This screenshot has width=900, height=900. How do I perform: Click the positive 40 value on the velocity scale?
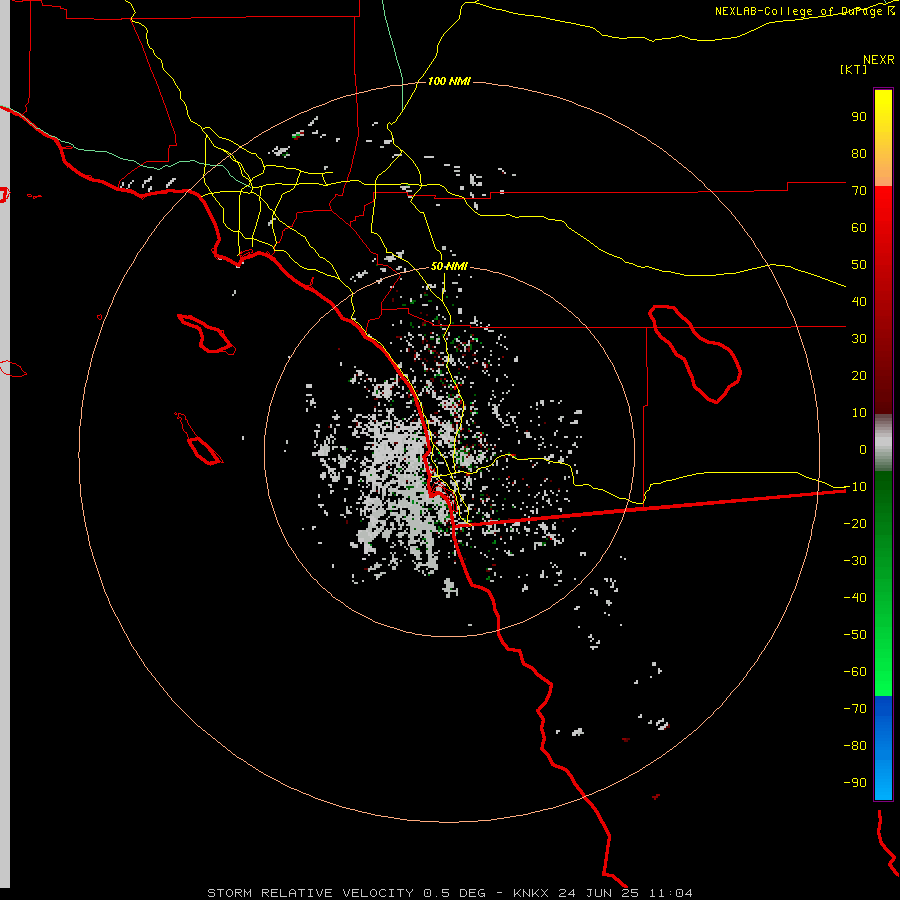(859, 301)
